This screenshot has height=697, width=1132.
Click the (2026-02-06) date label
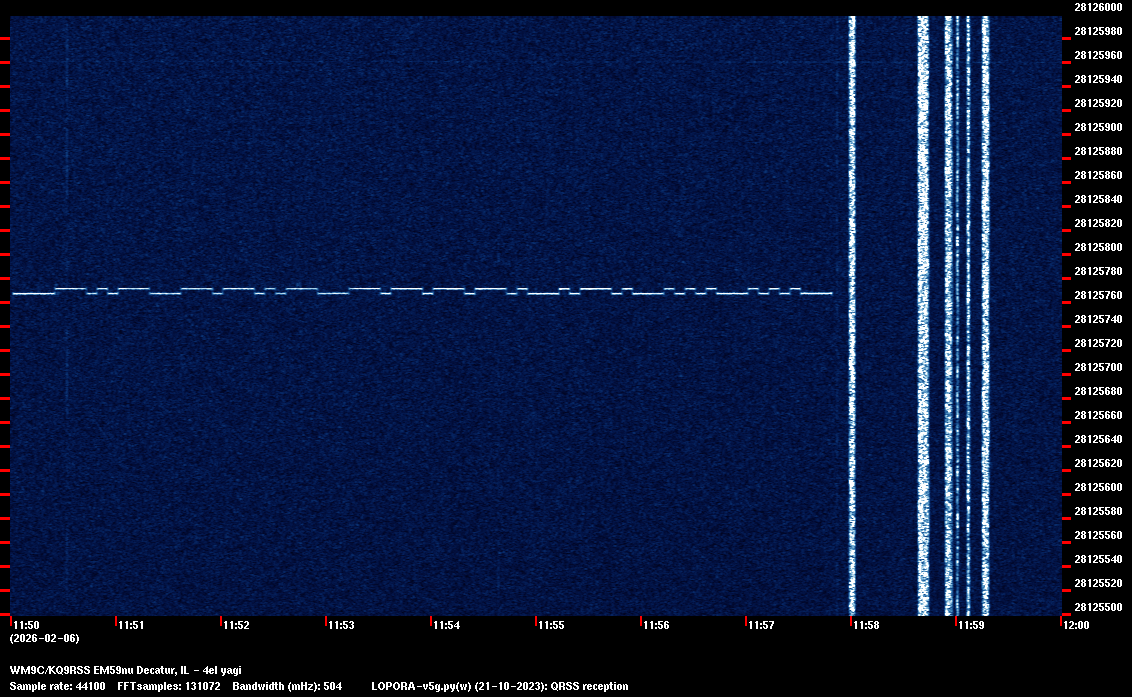point(44,638)
